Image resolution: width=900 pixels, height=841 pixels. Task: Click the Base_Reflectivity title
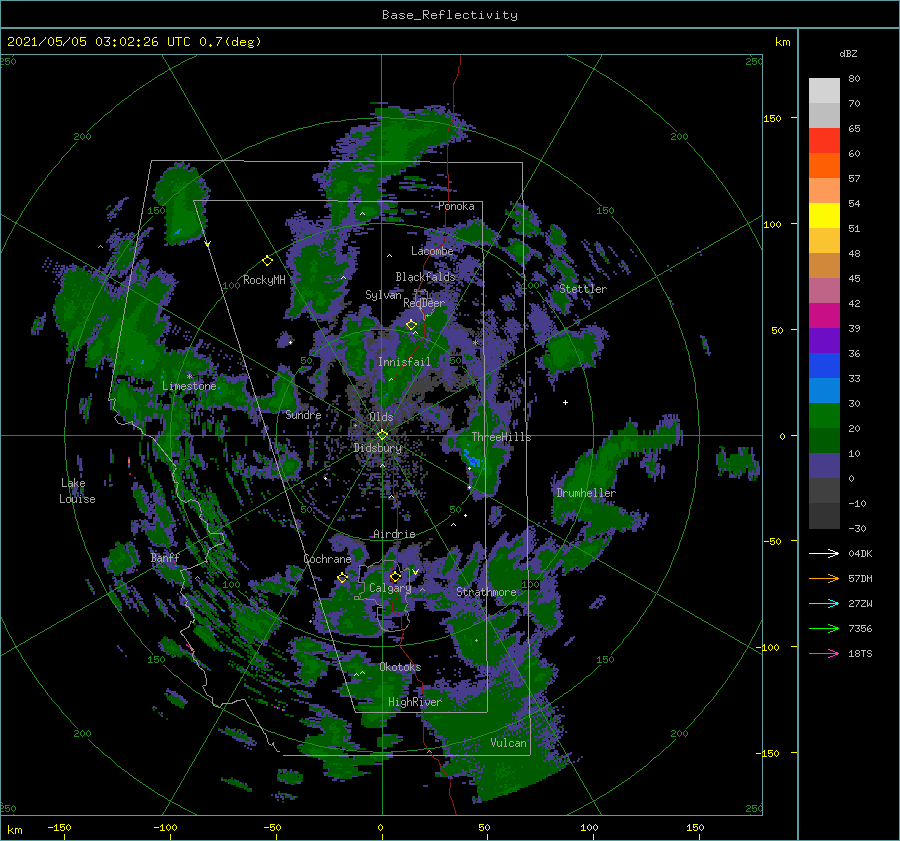(x=449, y=15)
